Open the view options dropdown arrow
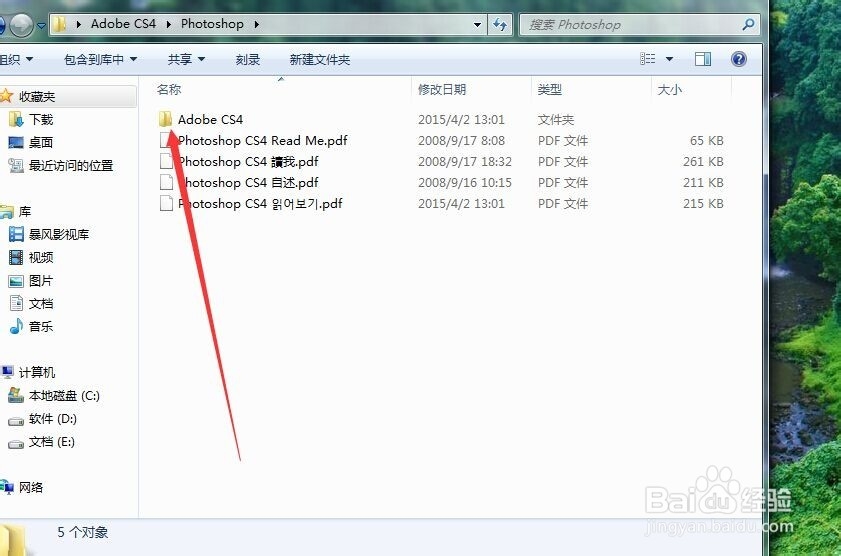This screenshot has width=841, height=556. [669, 59]
